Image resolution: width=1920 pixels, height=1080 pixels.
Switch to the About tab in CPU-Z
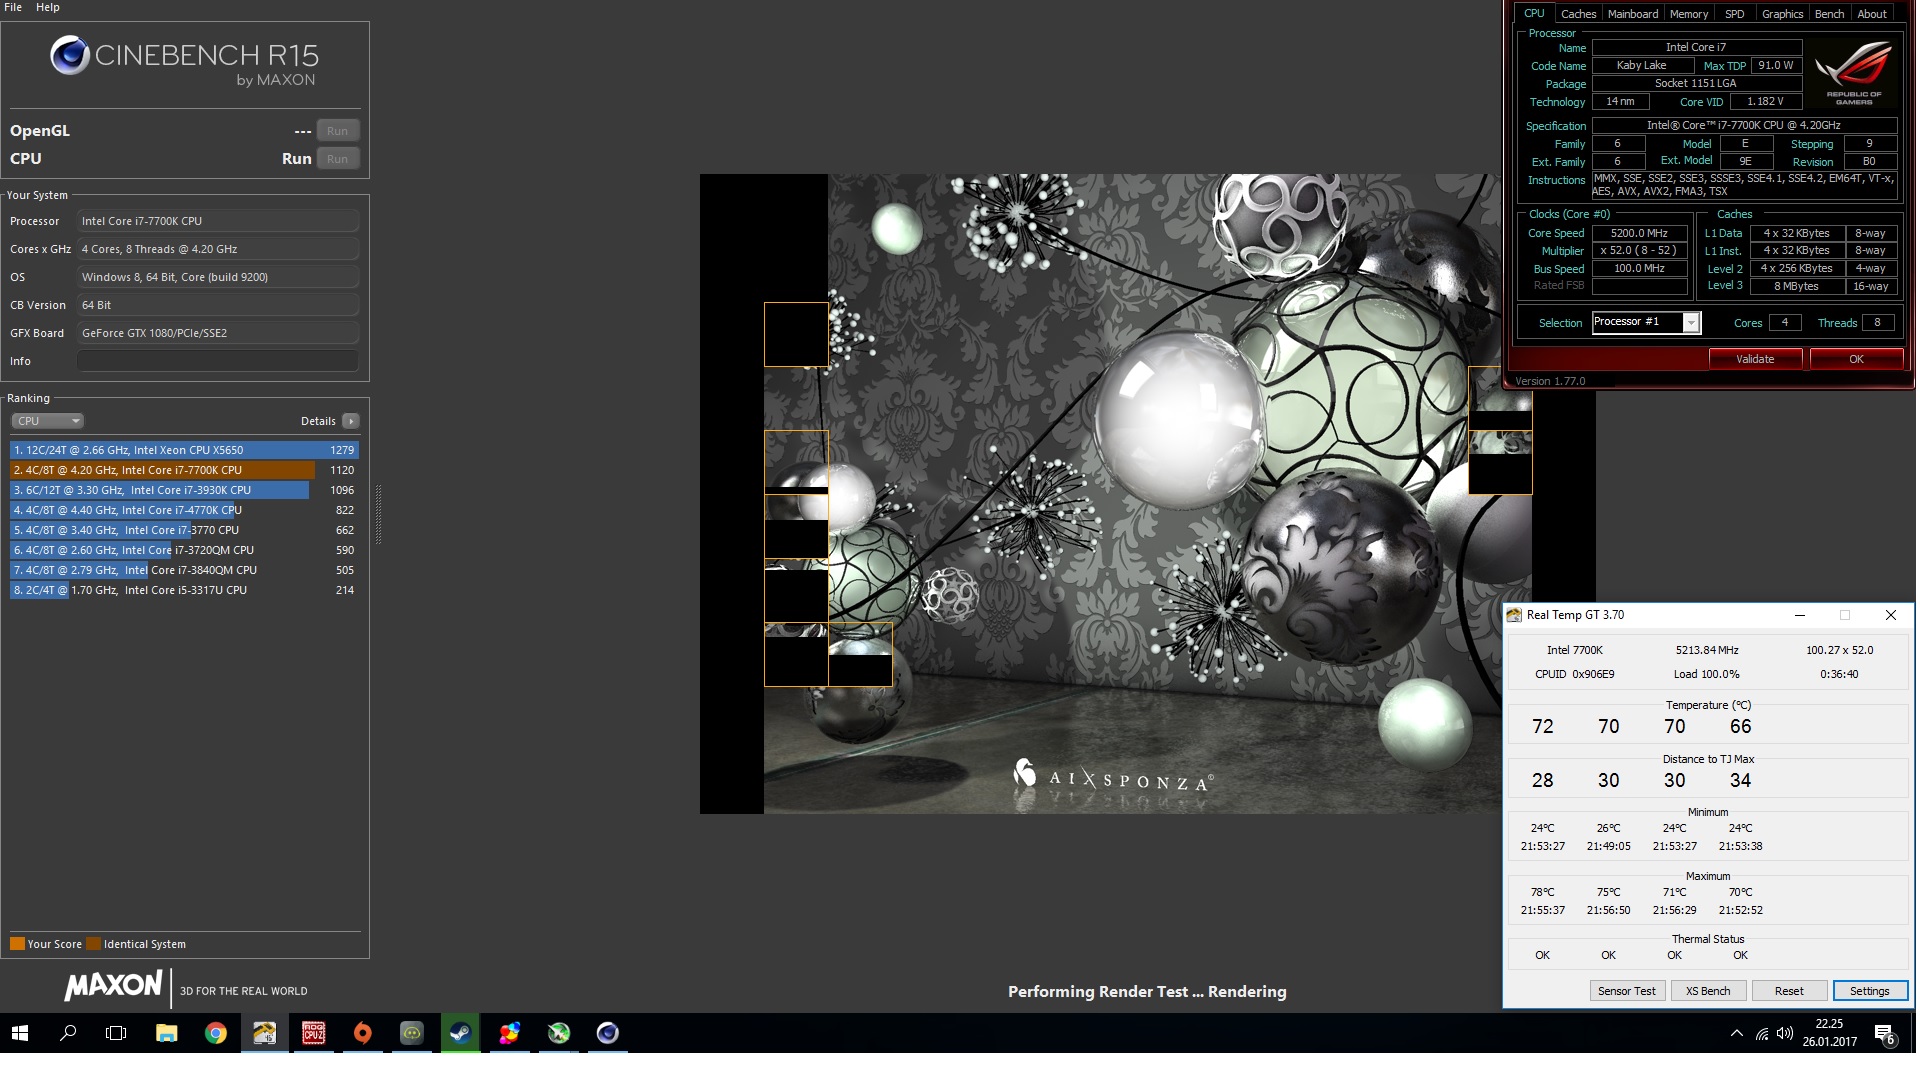tap(1872, 14)
